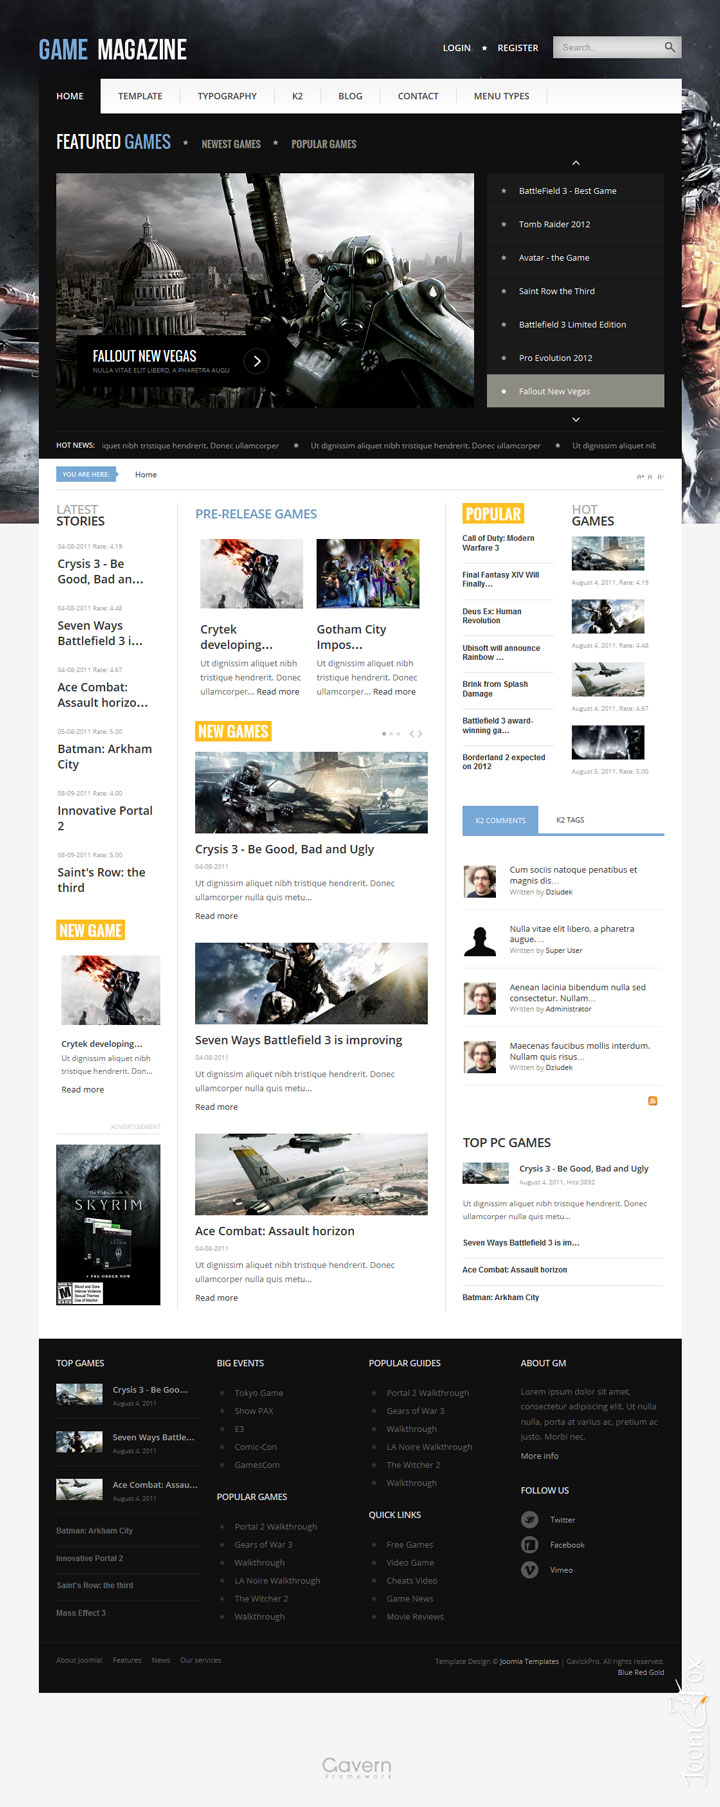Switch to the Newest Games tab

231,144
